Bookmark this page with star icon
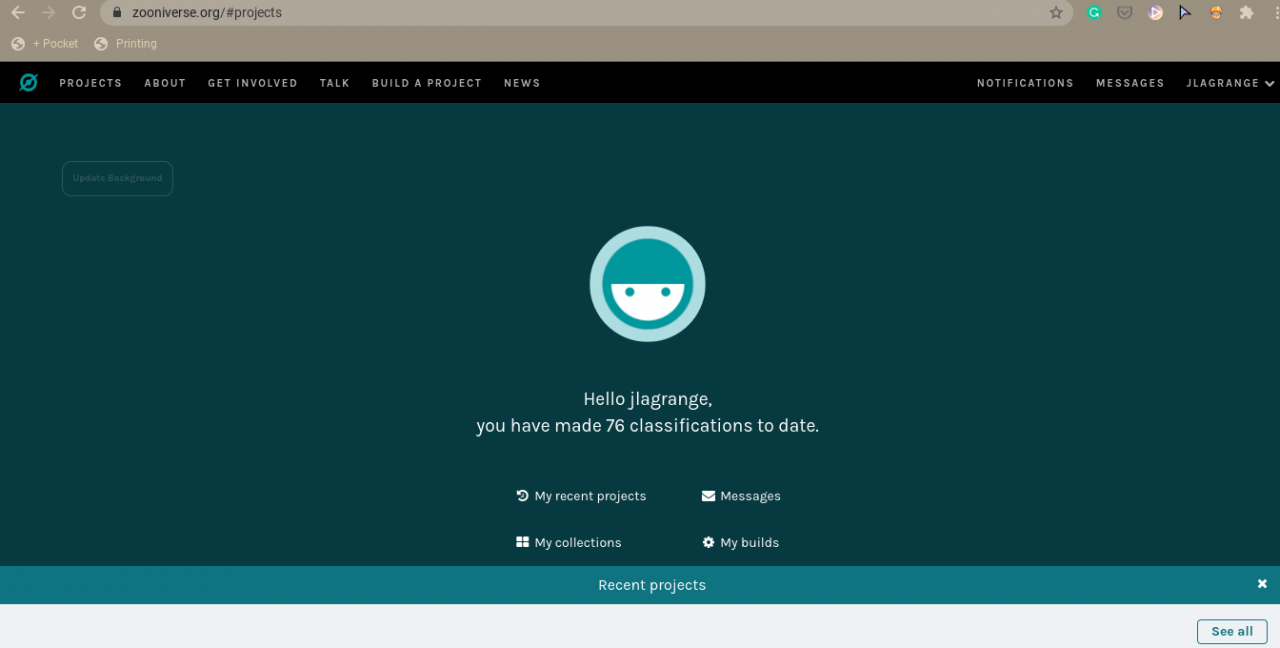 (1056, 13)
